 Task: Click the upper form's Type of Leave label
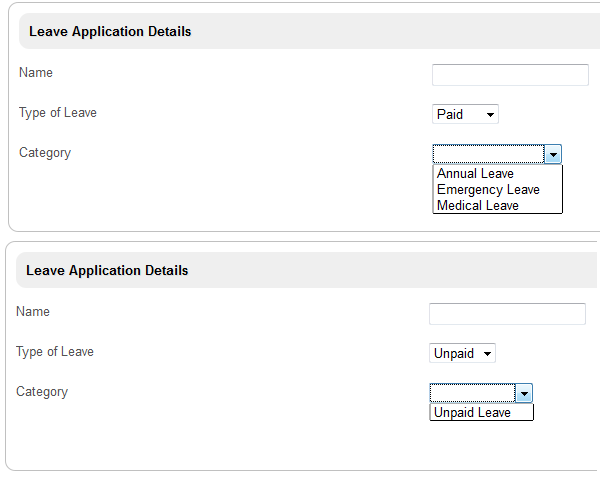pos(58,113)
